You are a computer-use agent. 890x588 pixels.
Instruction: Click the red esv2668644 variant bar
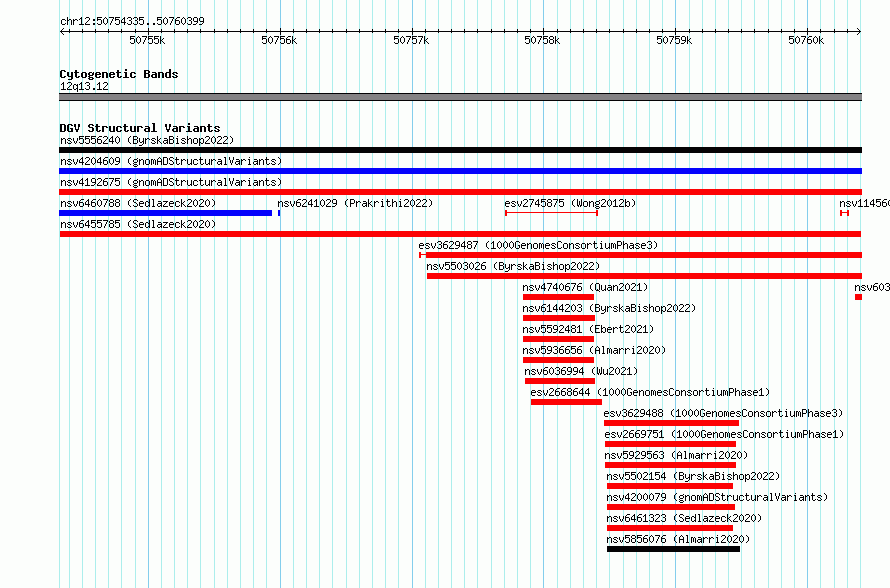tap(566, 402)
